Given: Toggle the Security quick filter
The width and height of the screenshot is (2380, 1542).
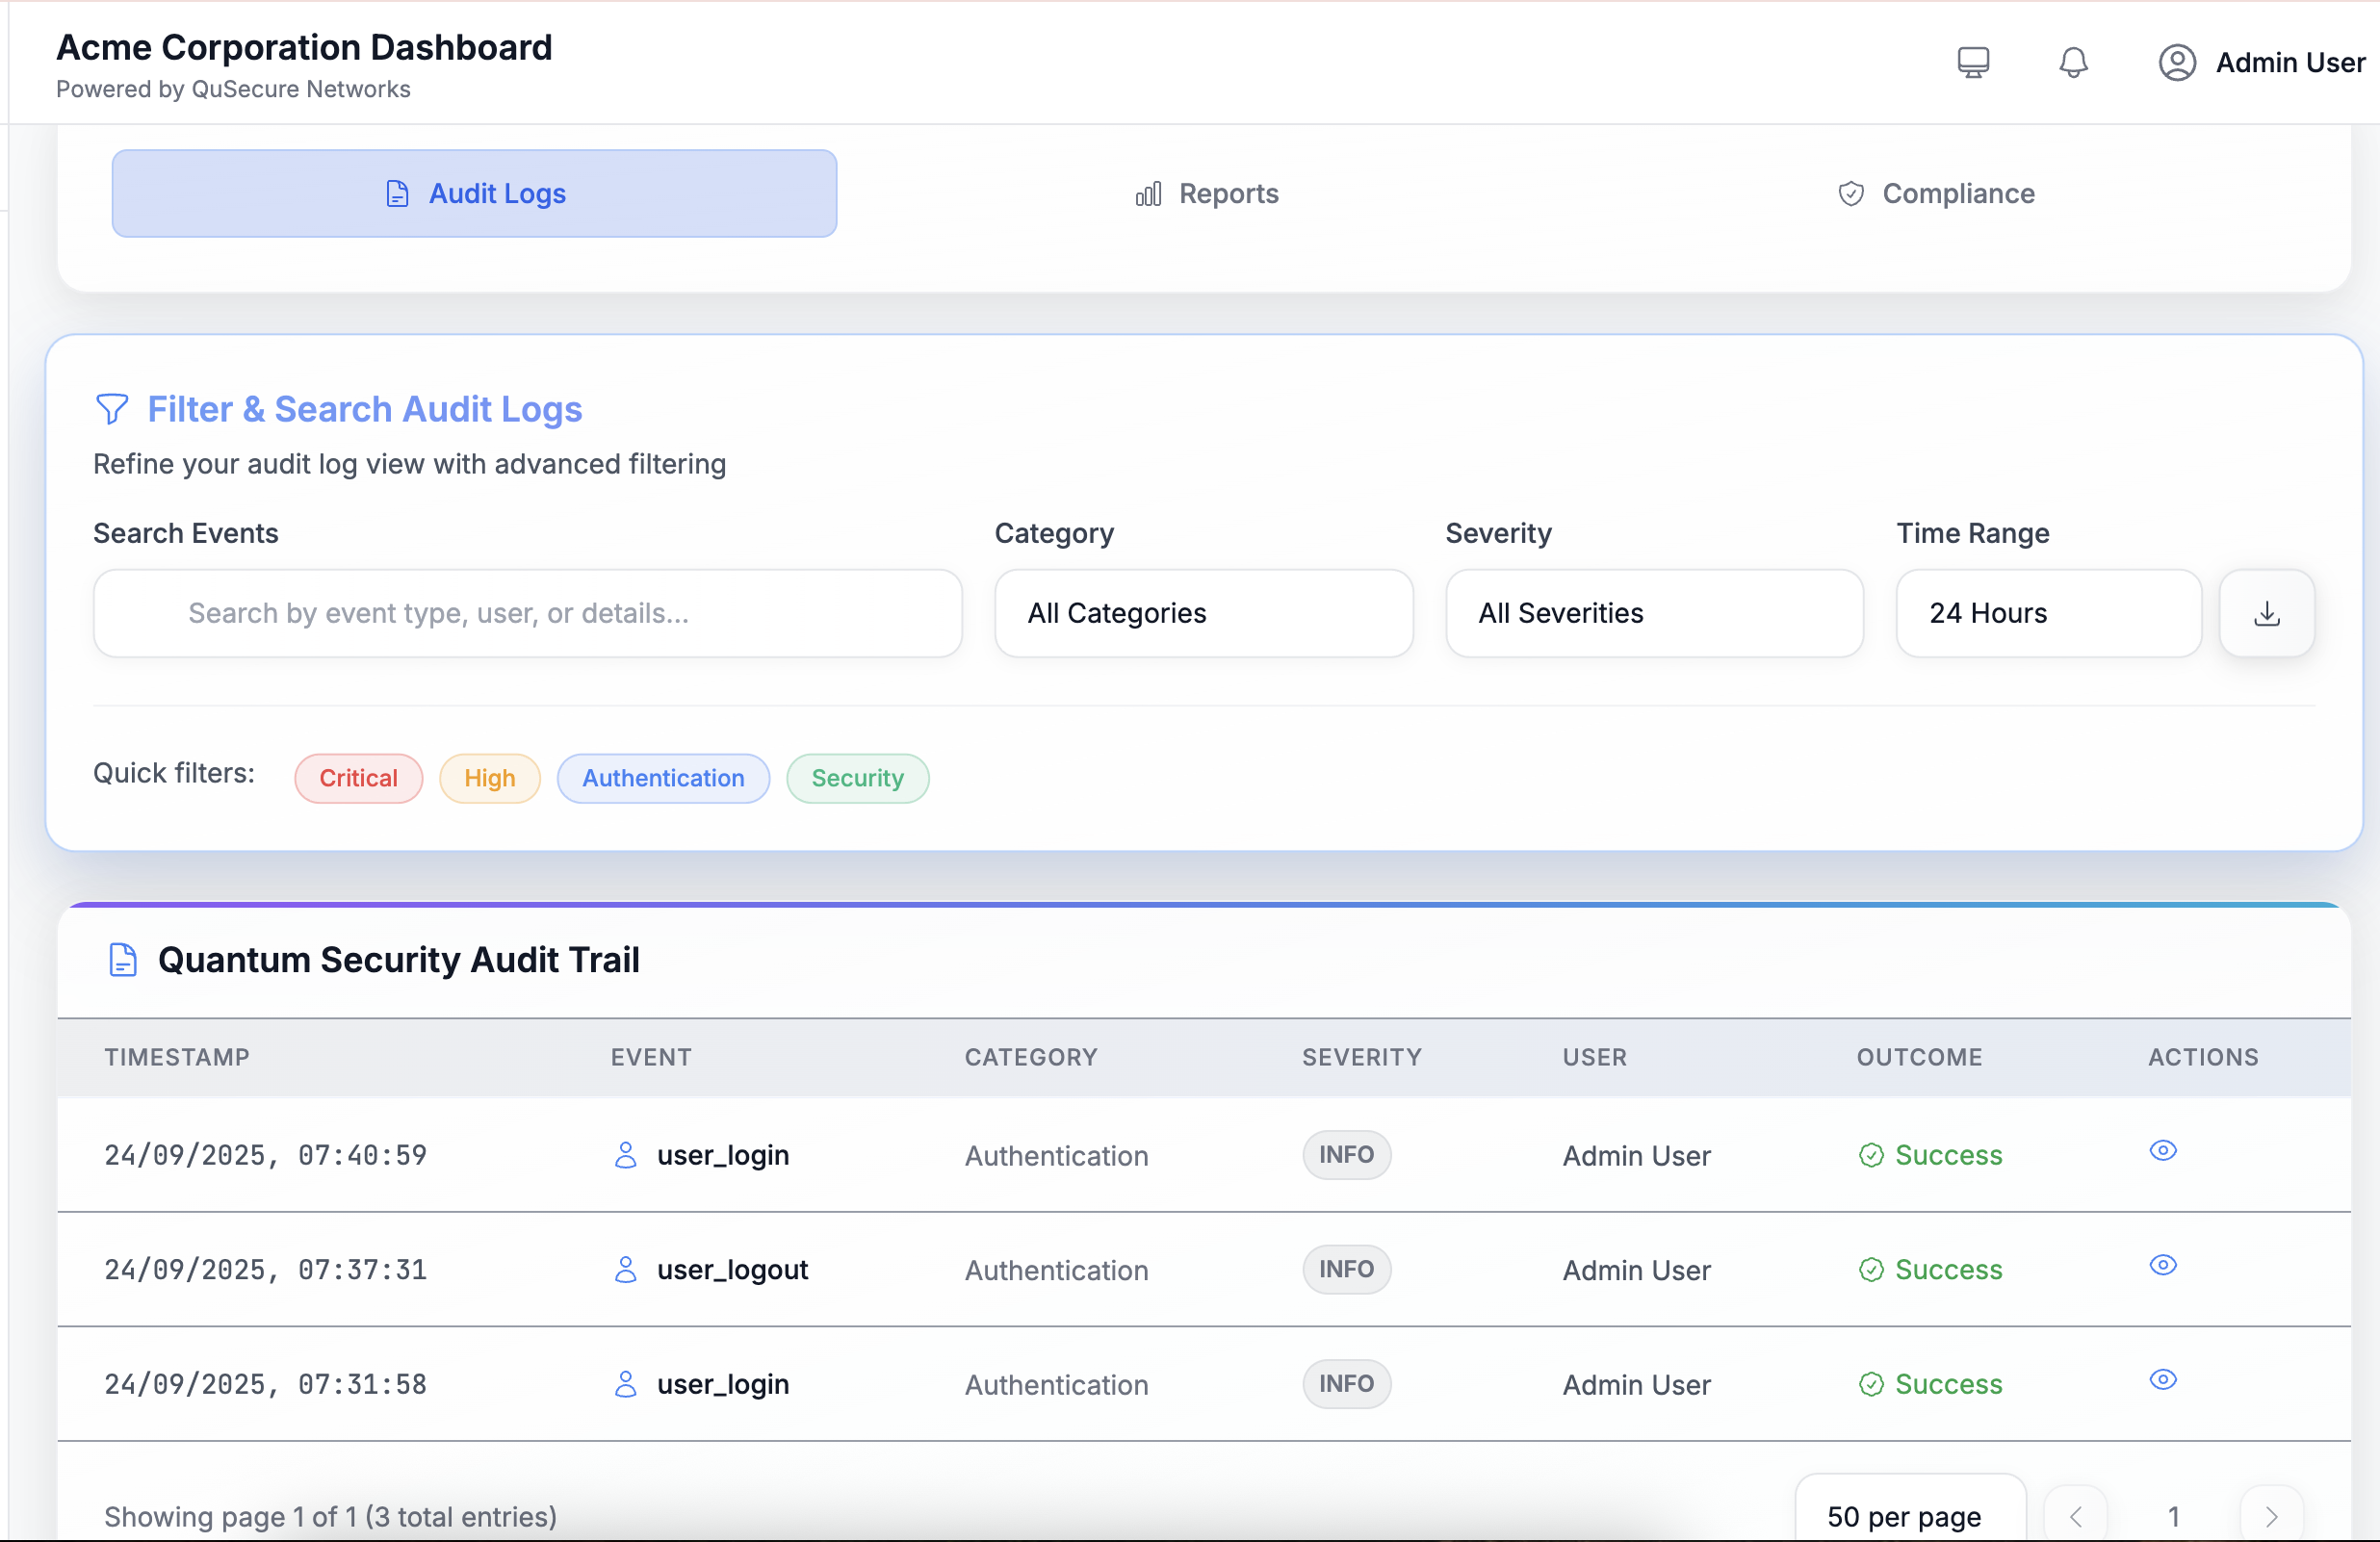Looking at the screenshot, I should 857,778.
